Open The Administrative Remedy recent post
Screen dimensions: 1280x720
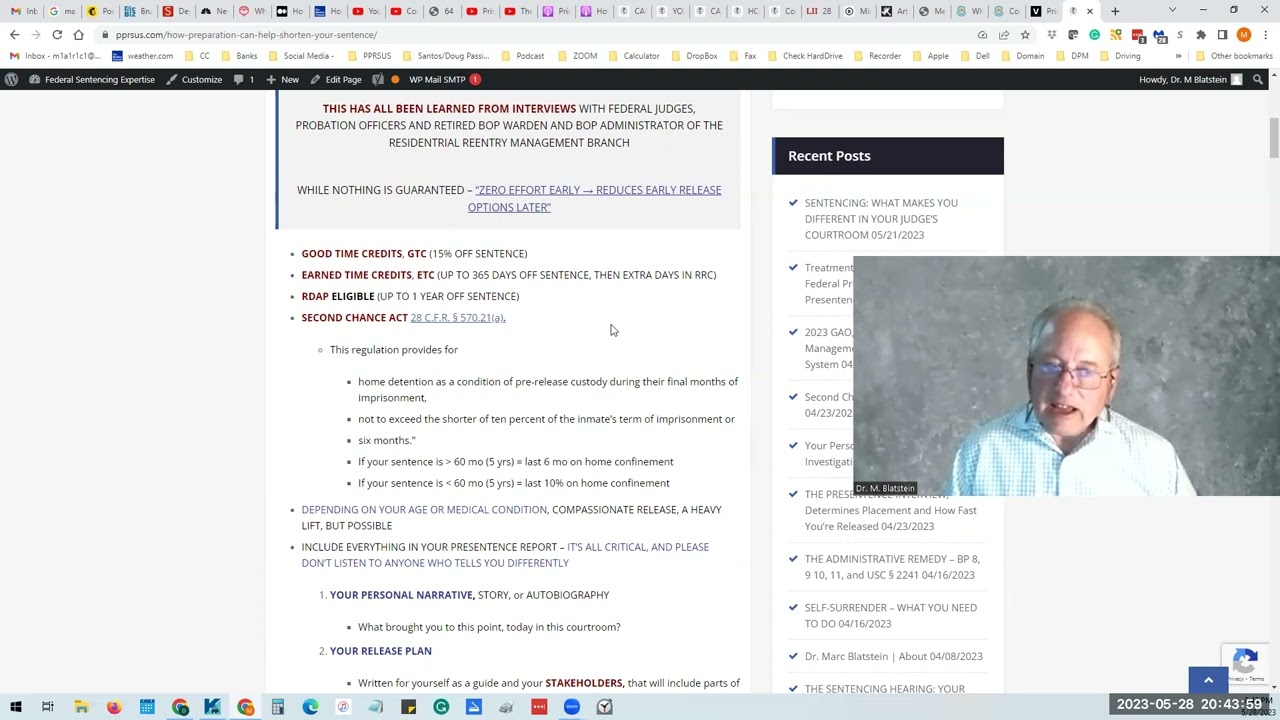coord(892,567)
